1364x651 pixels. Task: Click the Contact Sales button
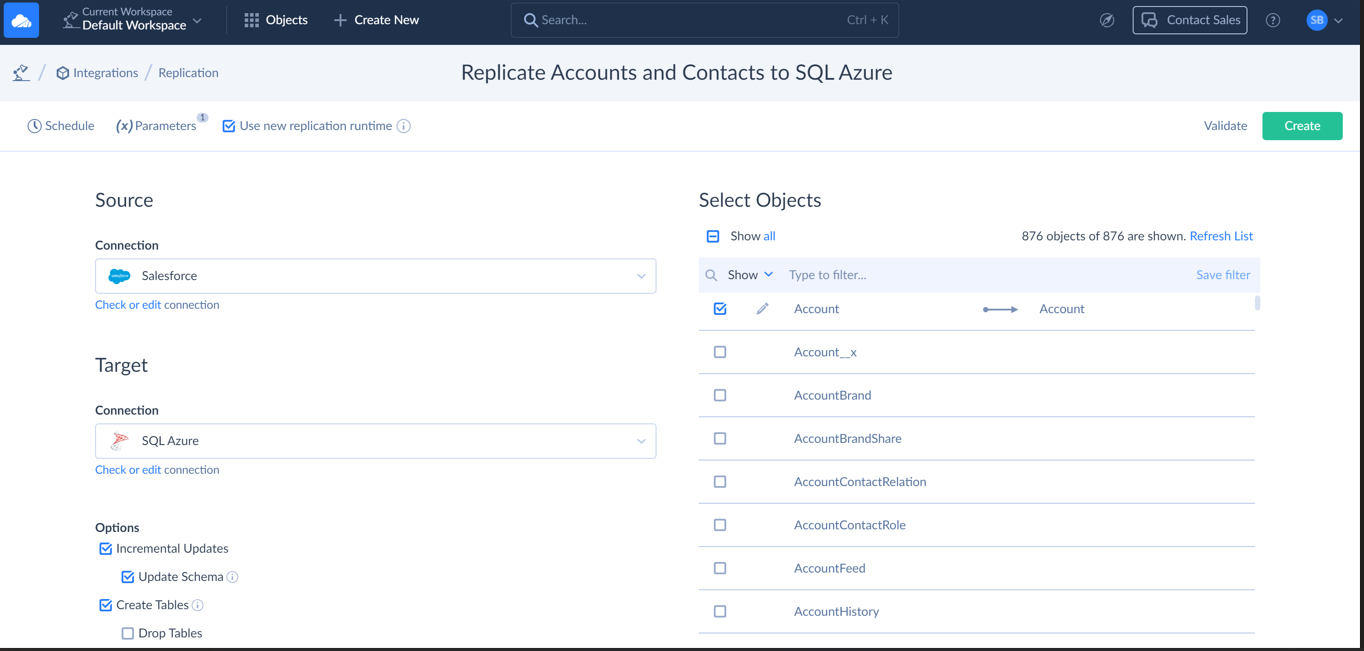point(1190,20)
